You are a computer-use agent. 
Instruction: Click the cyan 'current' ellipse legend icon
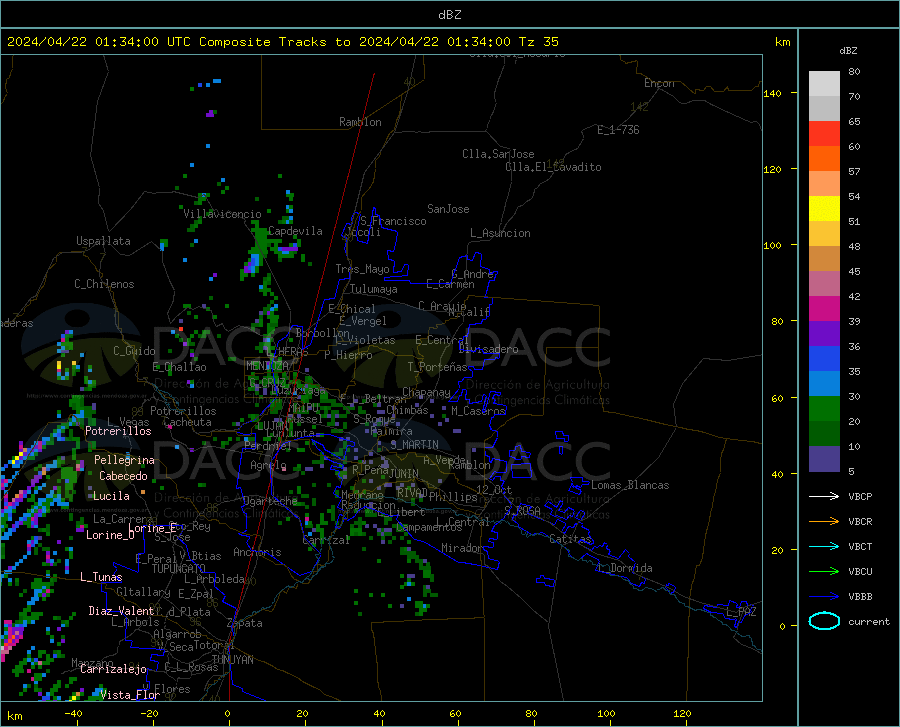pos(824,621)
